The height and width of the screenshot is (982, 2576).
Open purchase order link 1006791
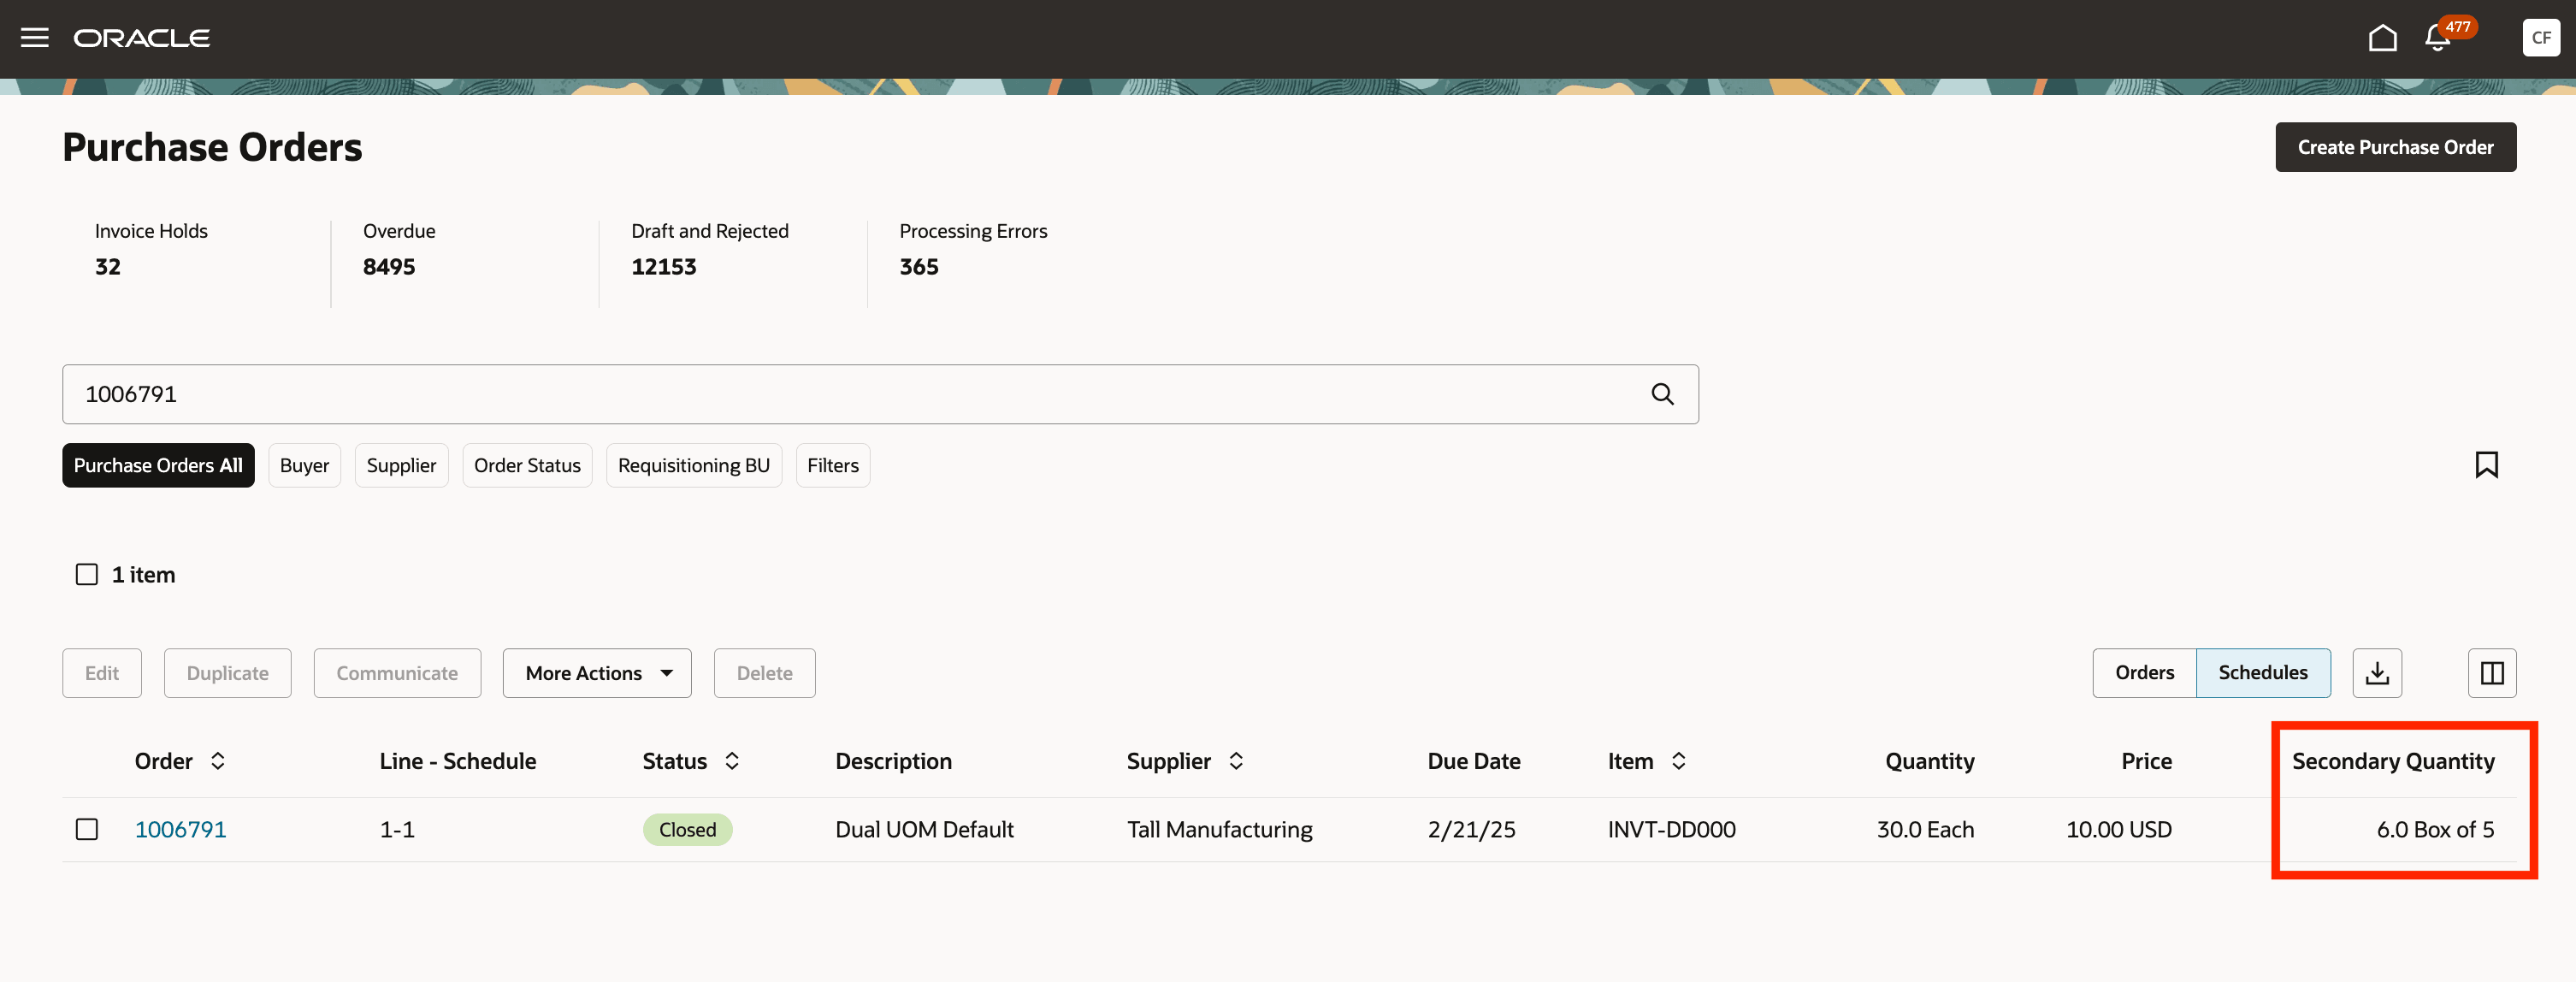pos(180,829)
